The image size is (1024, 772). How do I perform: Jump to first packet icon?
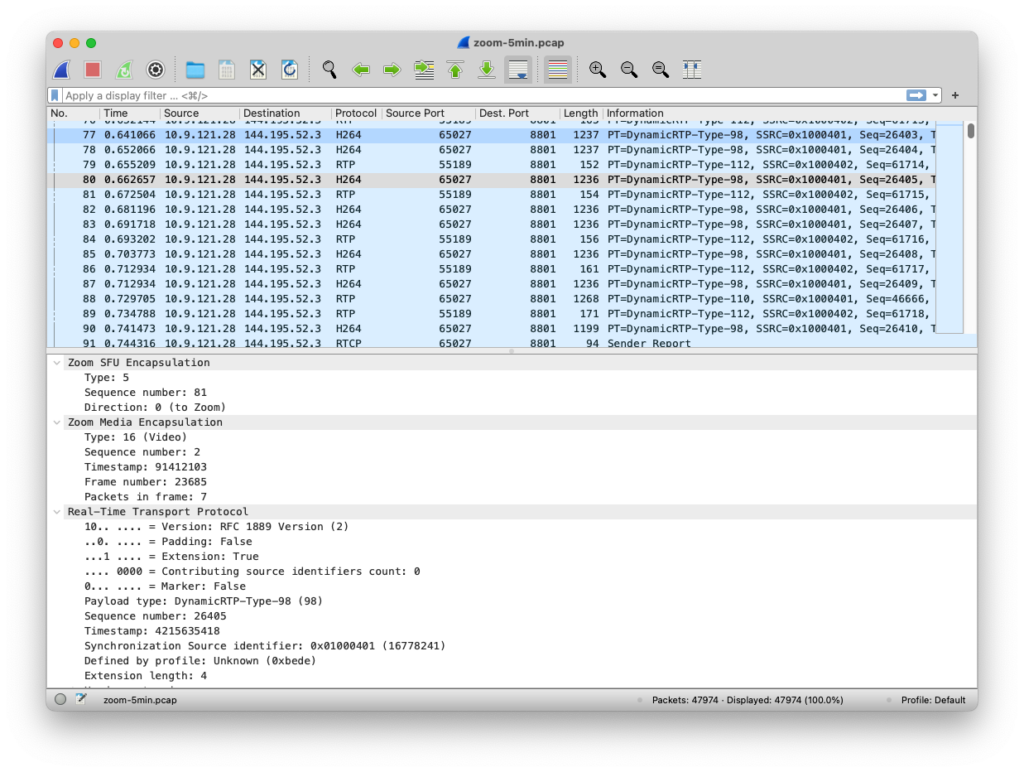coord(455,69)
